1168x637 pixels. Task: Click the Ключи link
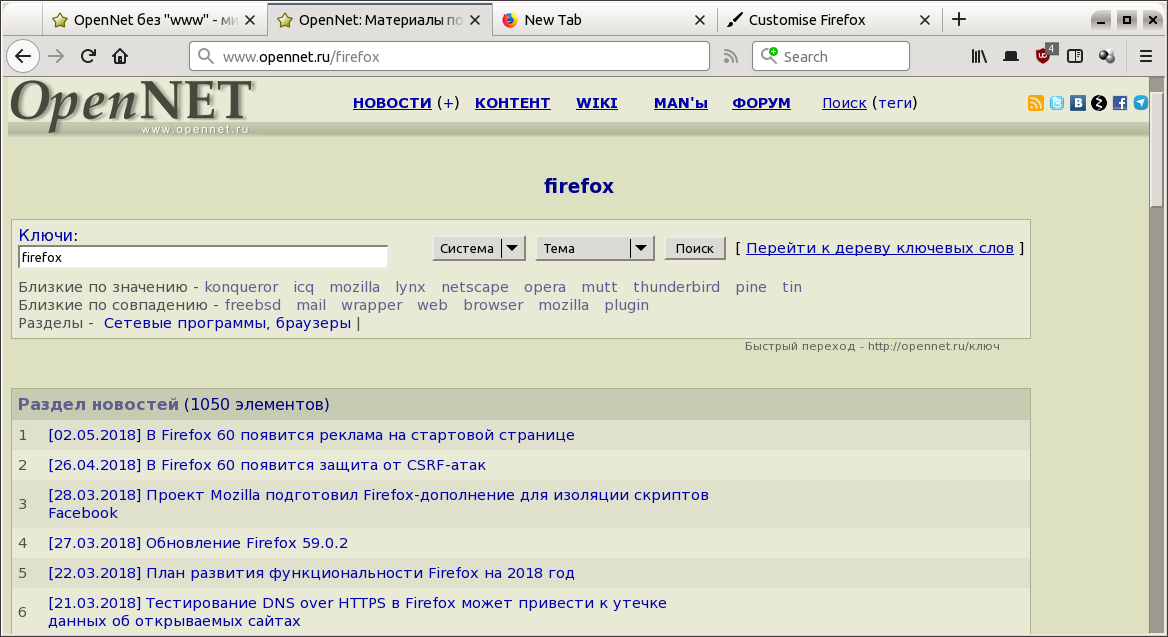(x=45, y=235)
